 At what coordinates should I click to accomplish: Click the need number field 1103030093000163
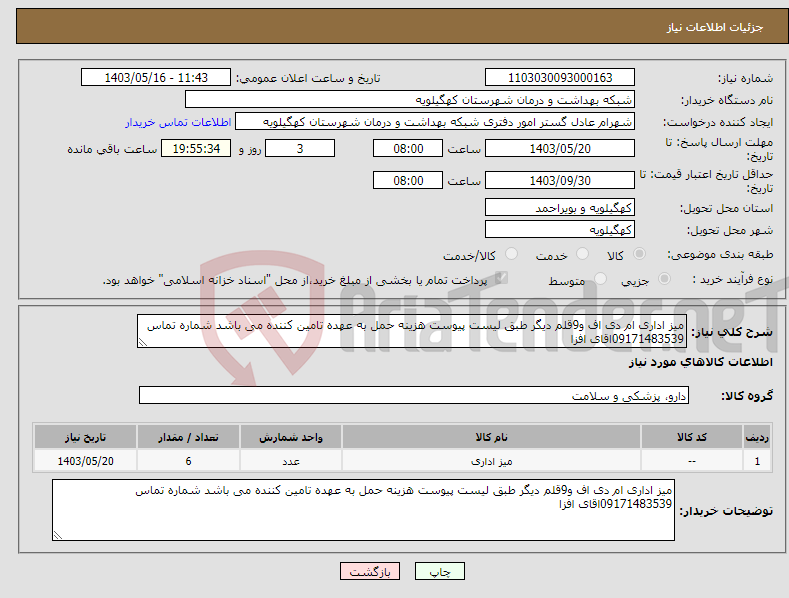[x=560, y=78]
